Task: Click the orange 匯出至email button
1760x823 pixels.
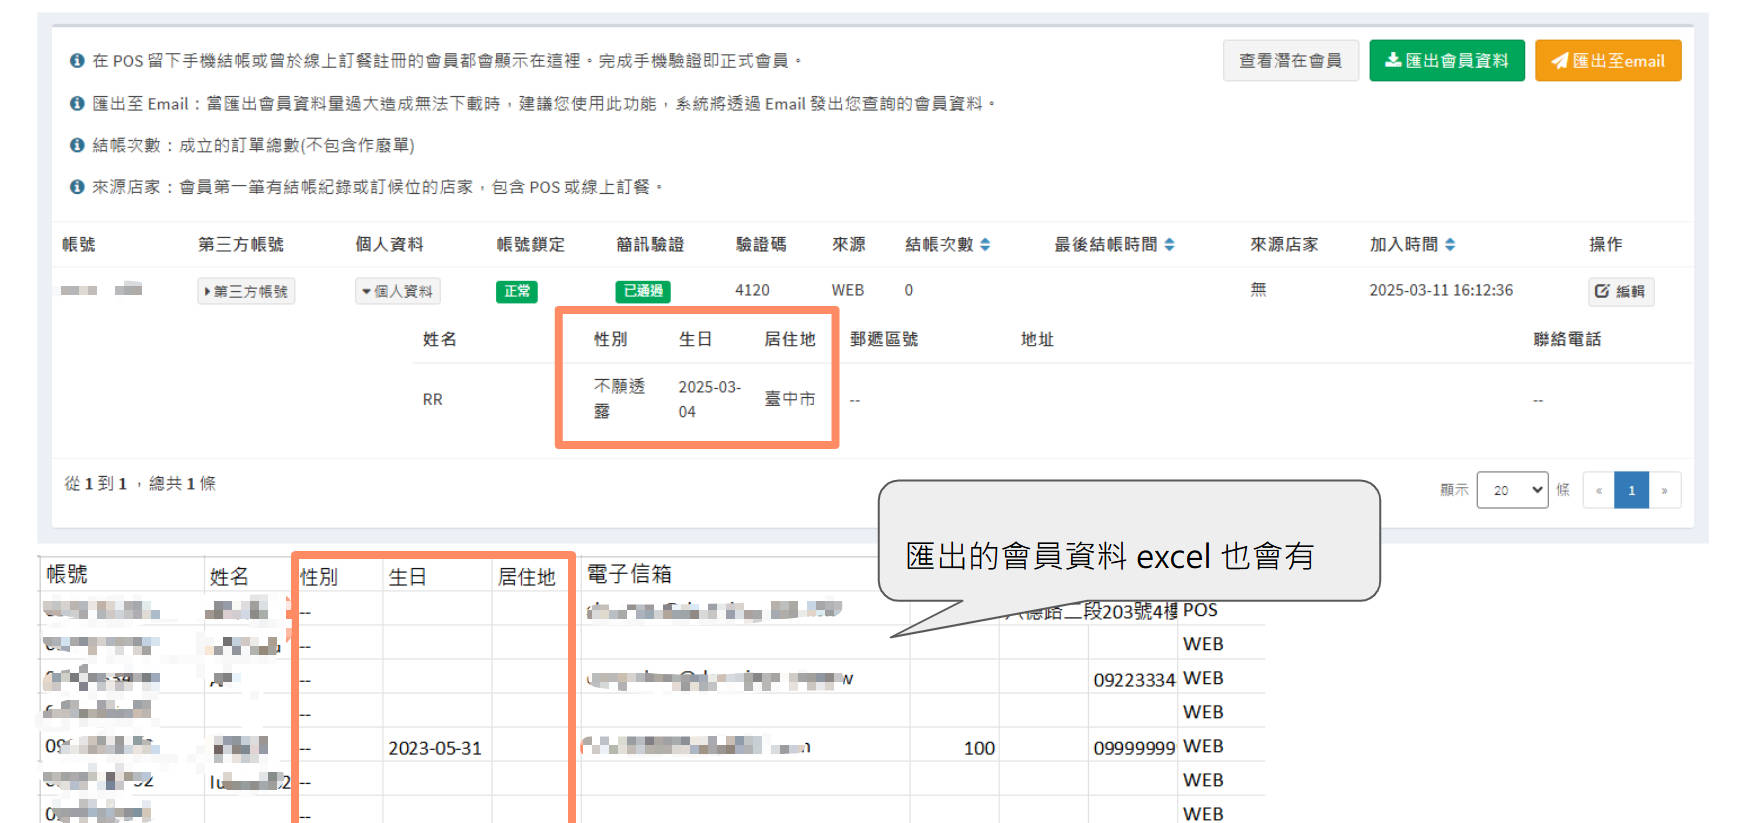Action: pyautogui.click(x=1607, y=61)
